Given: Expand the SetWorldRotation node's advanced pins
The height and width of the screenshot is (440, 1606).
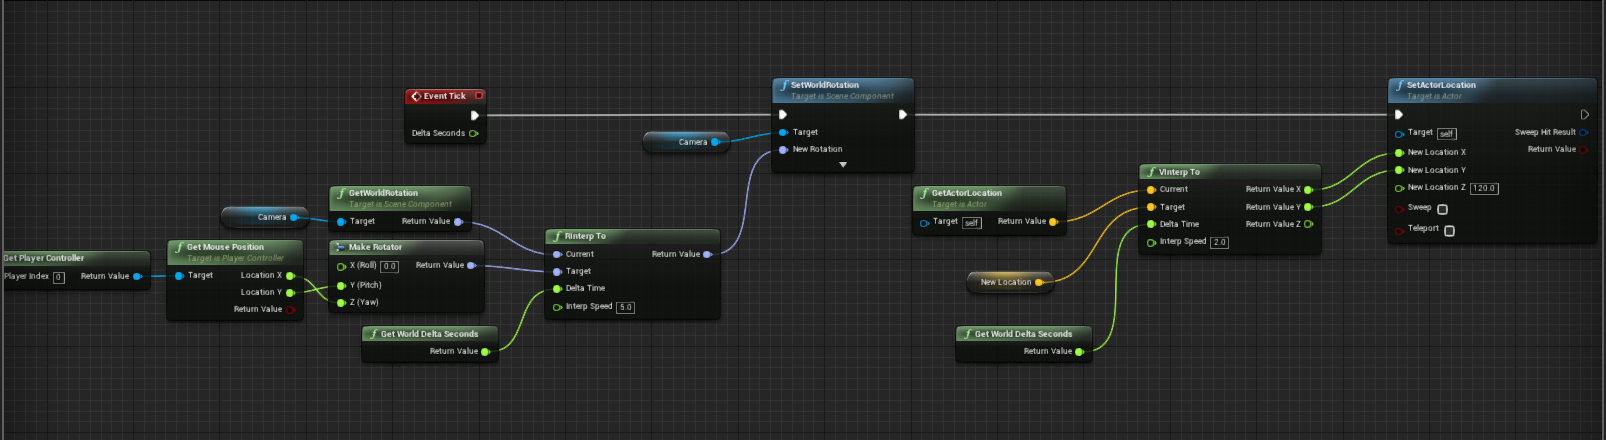Looking at the screenshot, I should point(843,165).
